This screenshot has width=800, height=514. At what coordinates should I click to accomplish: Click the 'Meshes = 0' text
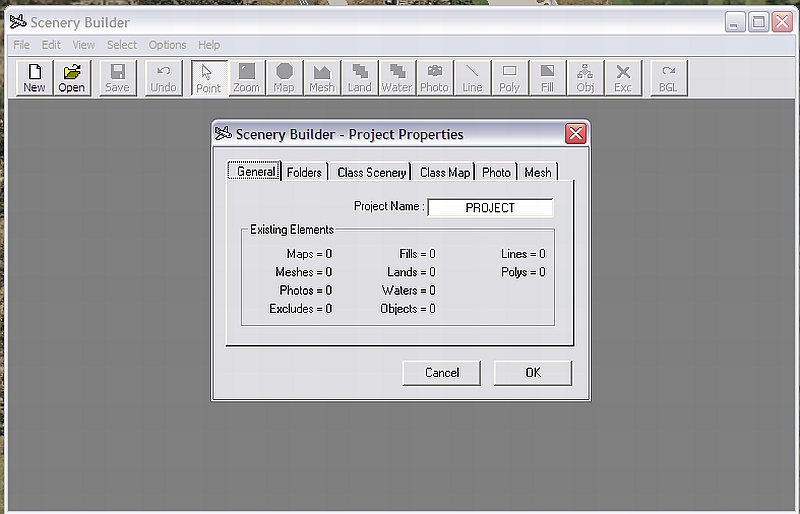[x=304, y=272]
